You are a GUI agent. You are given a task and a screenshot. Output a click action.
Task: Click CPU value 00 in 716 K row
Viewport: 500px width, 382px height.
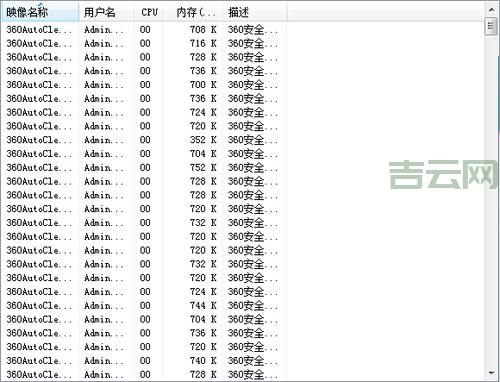tap(145, 43)
